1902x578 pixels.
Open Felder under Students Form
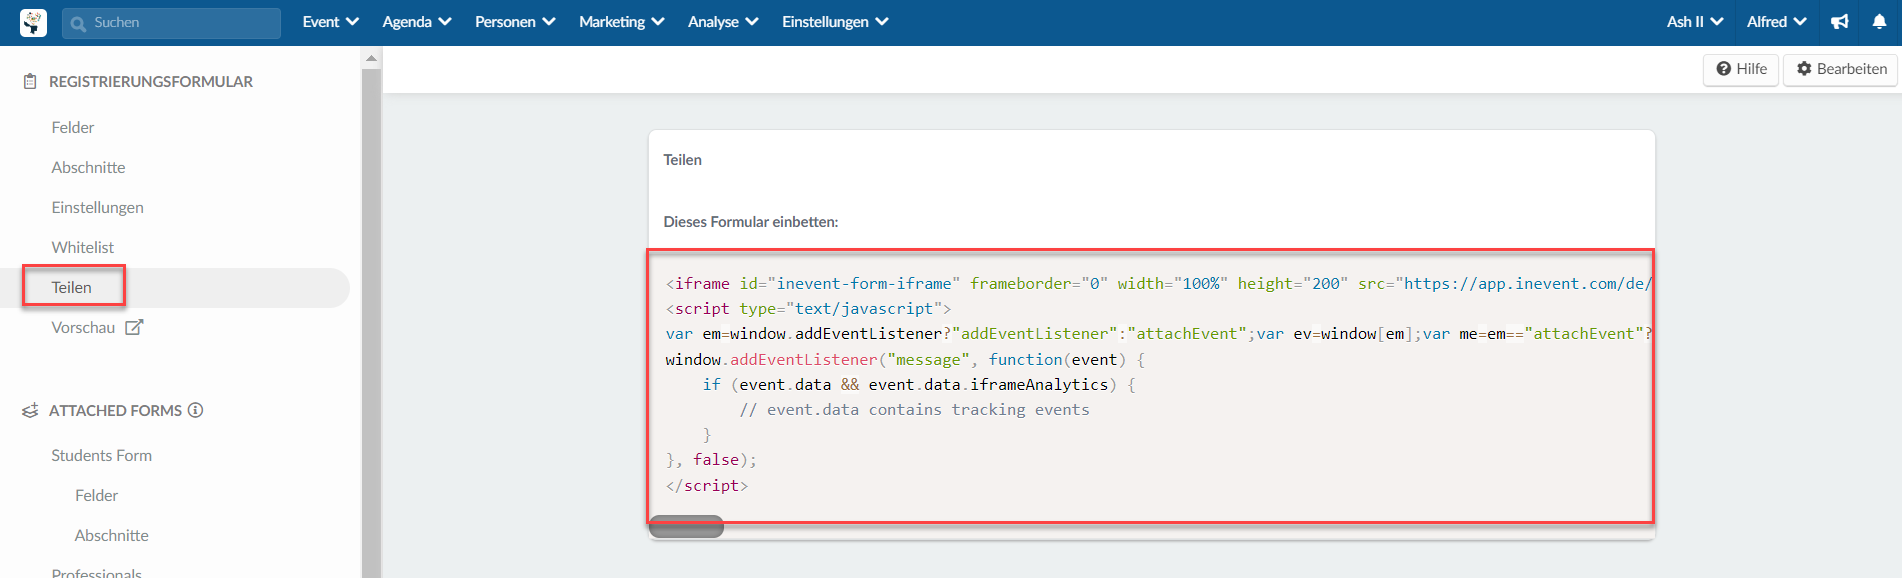(x=96, y=495)
